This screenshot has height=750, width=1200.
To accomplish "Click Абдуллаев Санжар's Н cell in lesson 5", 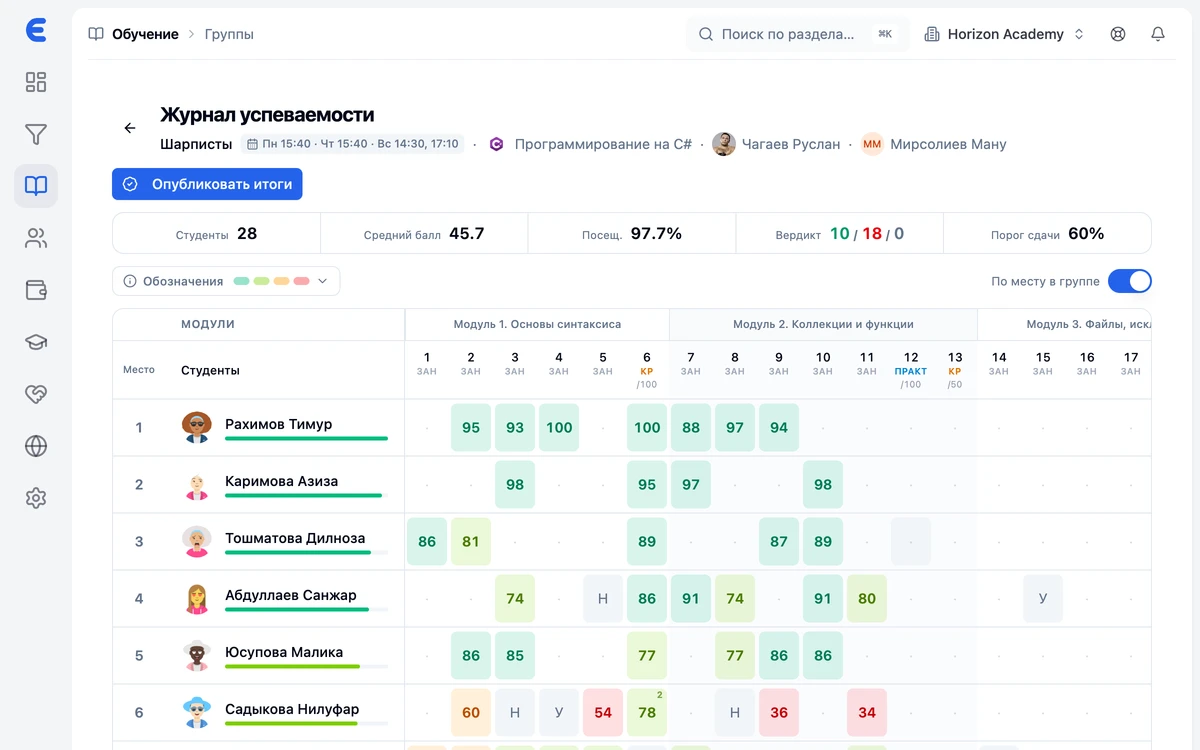I will click(x=603, y=598).
